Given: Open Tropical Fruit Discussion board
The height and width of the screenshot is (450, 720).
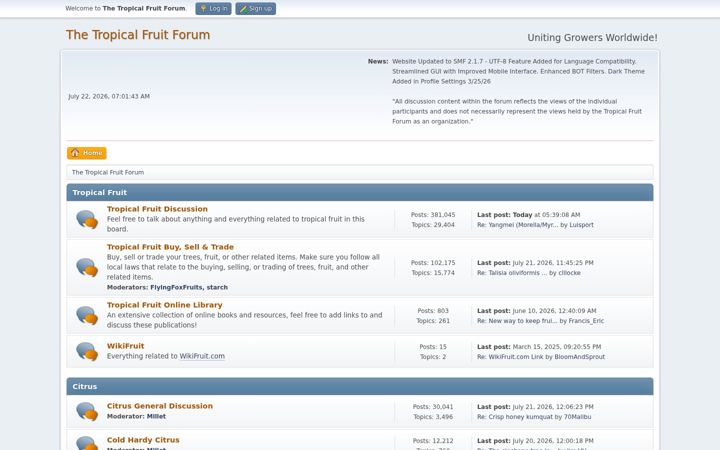Looking at the screenshot, I should coord(157,209).
